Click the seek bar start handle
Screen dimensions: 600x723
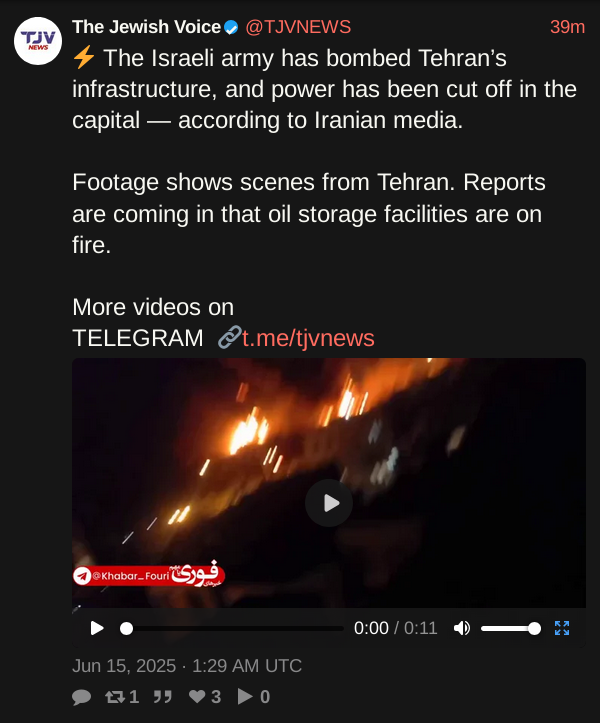[126, 628]
